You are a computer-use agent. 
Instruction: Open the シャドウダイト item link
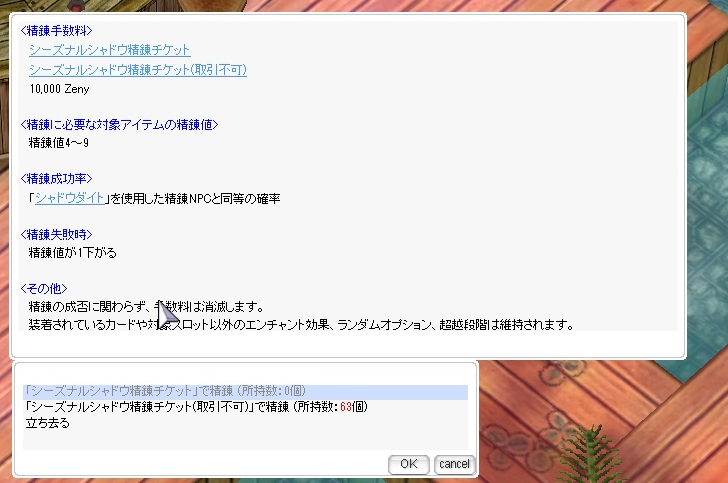coord(70,198)
